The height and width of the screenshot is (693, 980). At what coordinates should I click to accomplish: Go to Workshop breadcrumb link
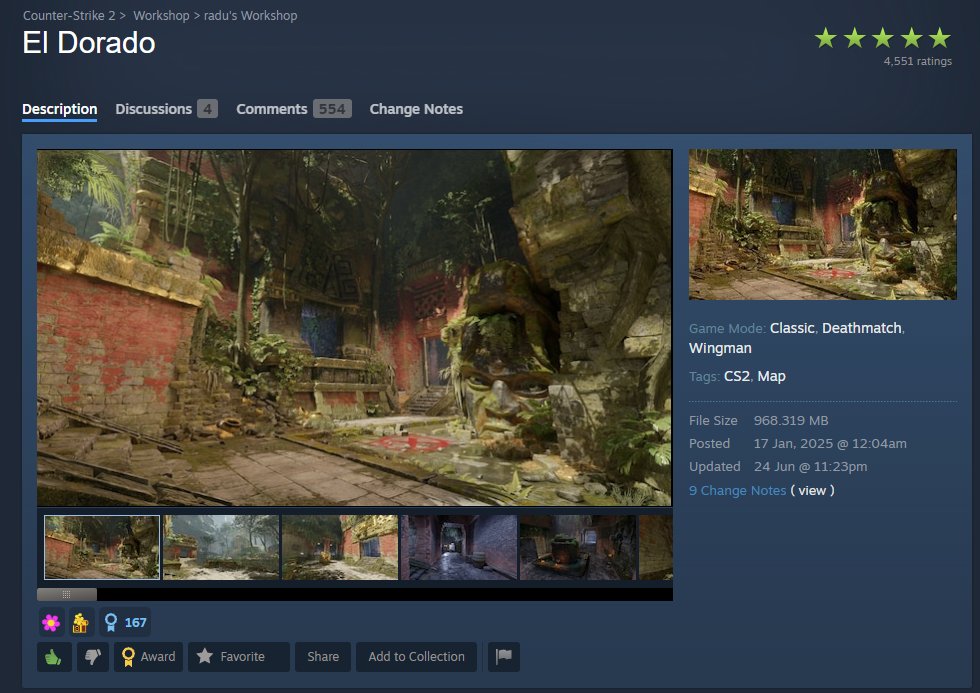pyautogui.click(x=161, y=16)
